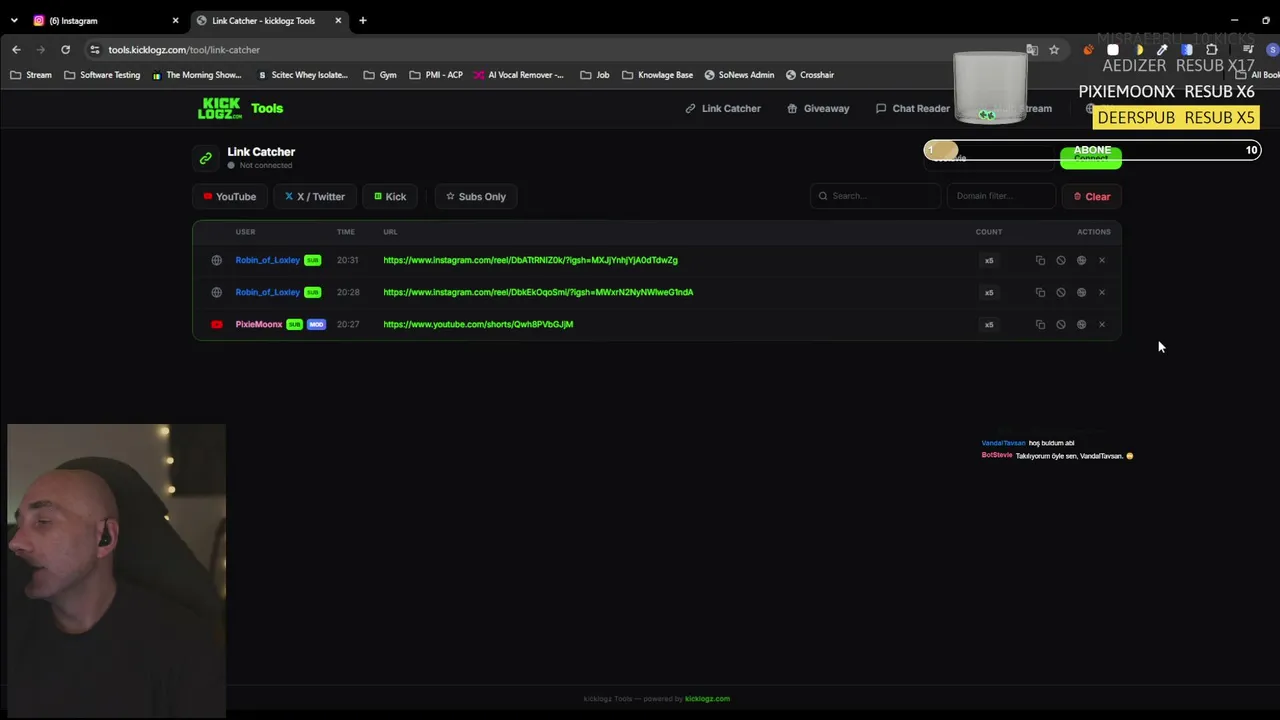The height and width of the screenshot is (720, 1280).
Task: Clear all caught links
Action: [x=1091, y=196]
